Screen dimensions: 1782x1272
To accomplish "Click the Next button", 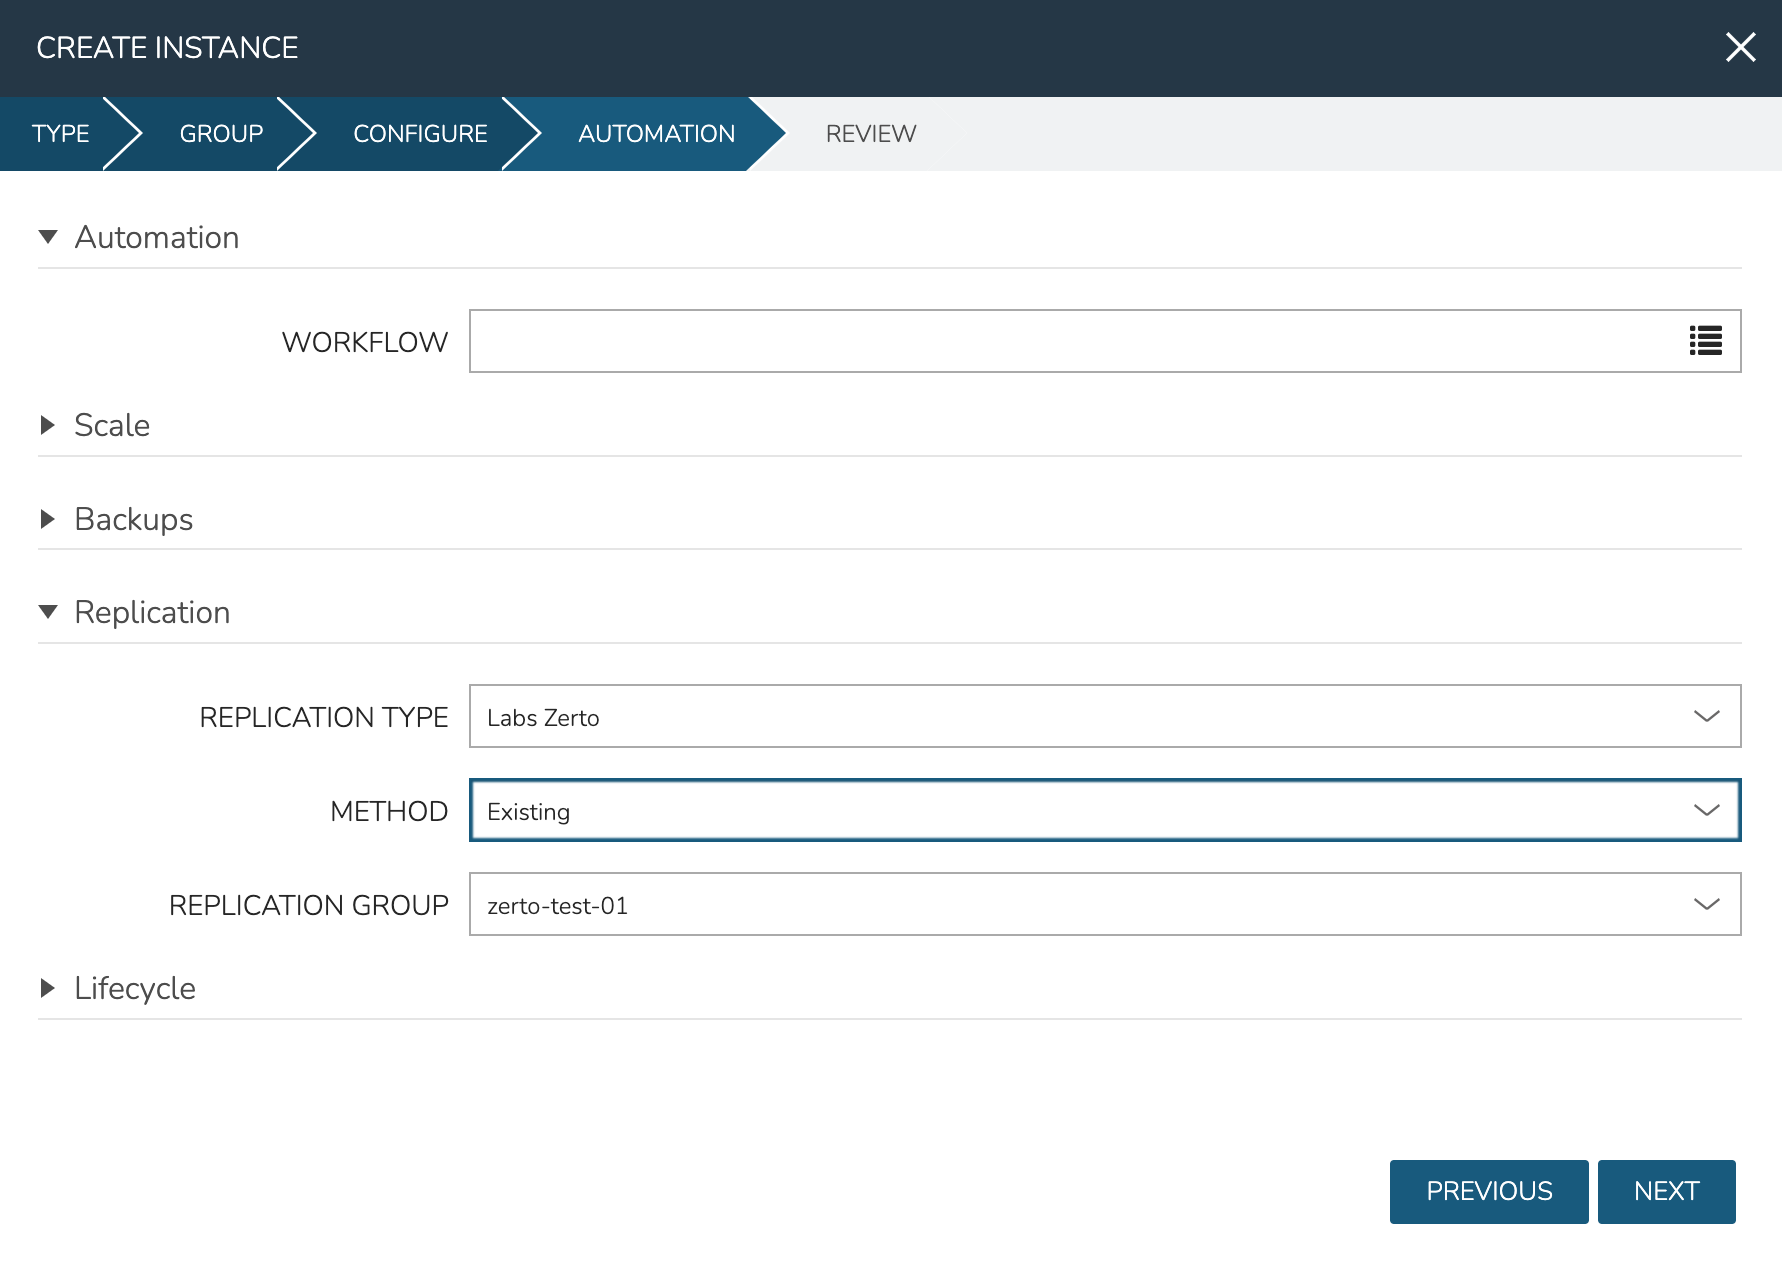I will coord(1666,1191).
